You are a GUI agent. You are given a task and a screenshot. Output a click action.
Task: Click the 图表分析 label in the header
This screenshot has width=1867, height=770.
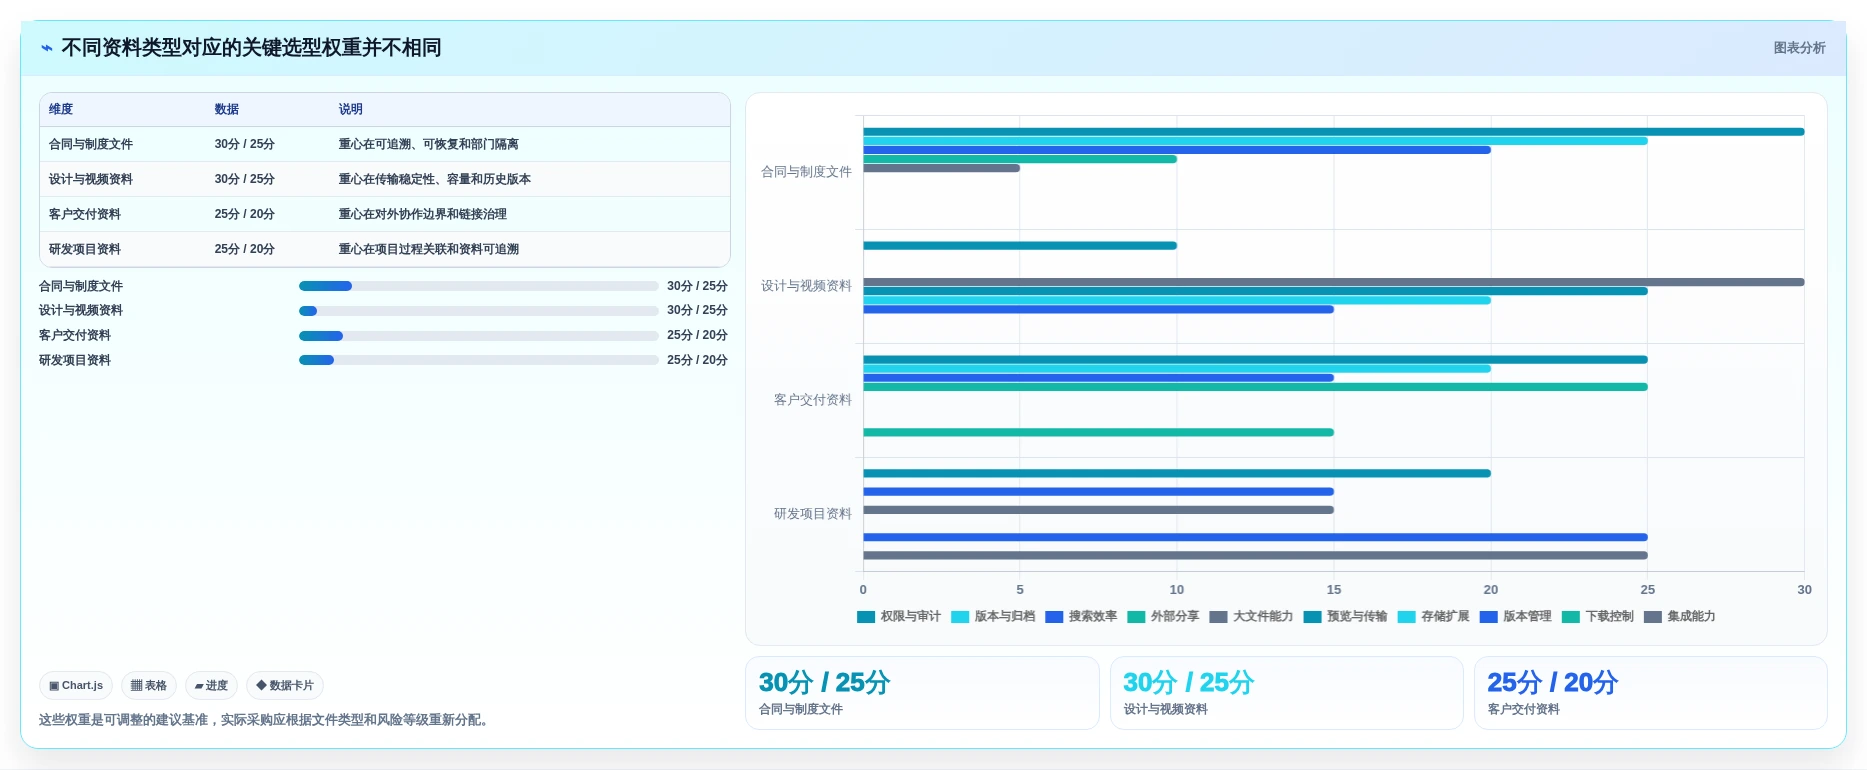coord(1799,48)
